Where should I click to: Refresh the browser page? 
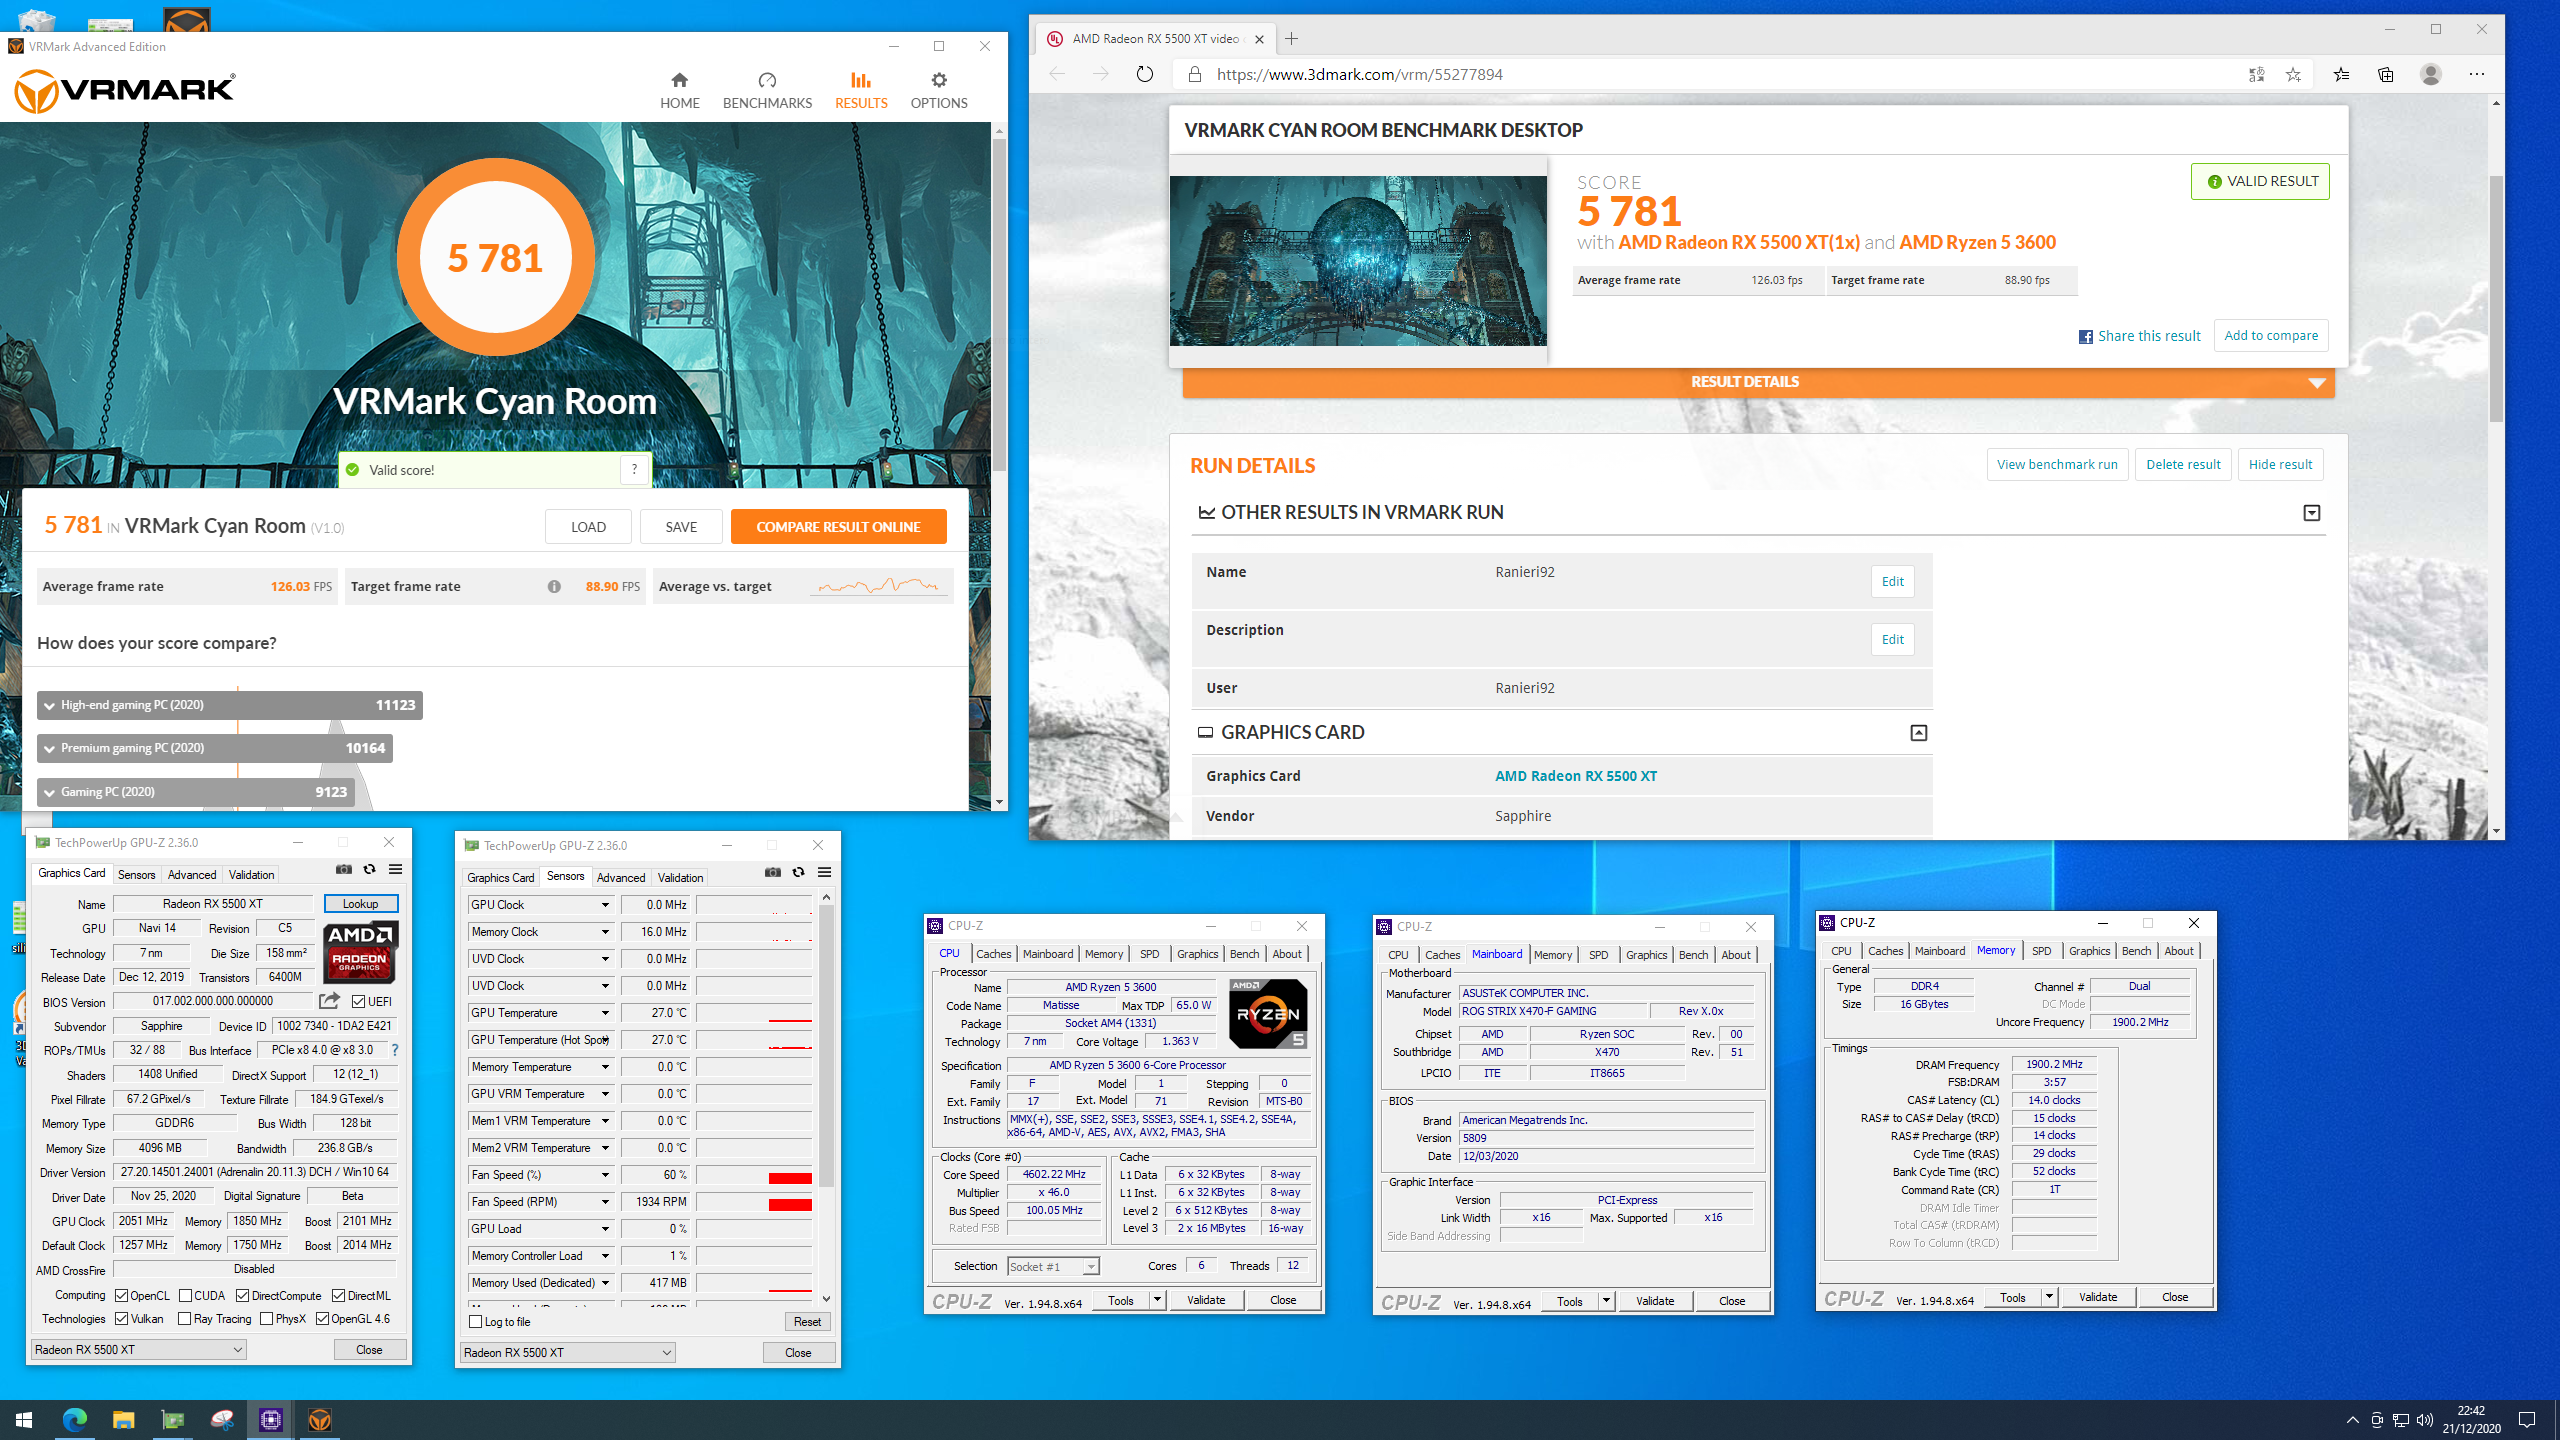click(1145, 74)
